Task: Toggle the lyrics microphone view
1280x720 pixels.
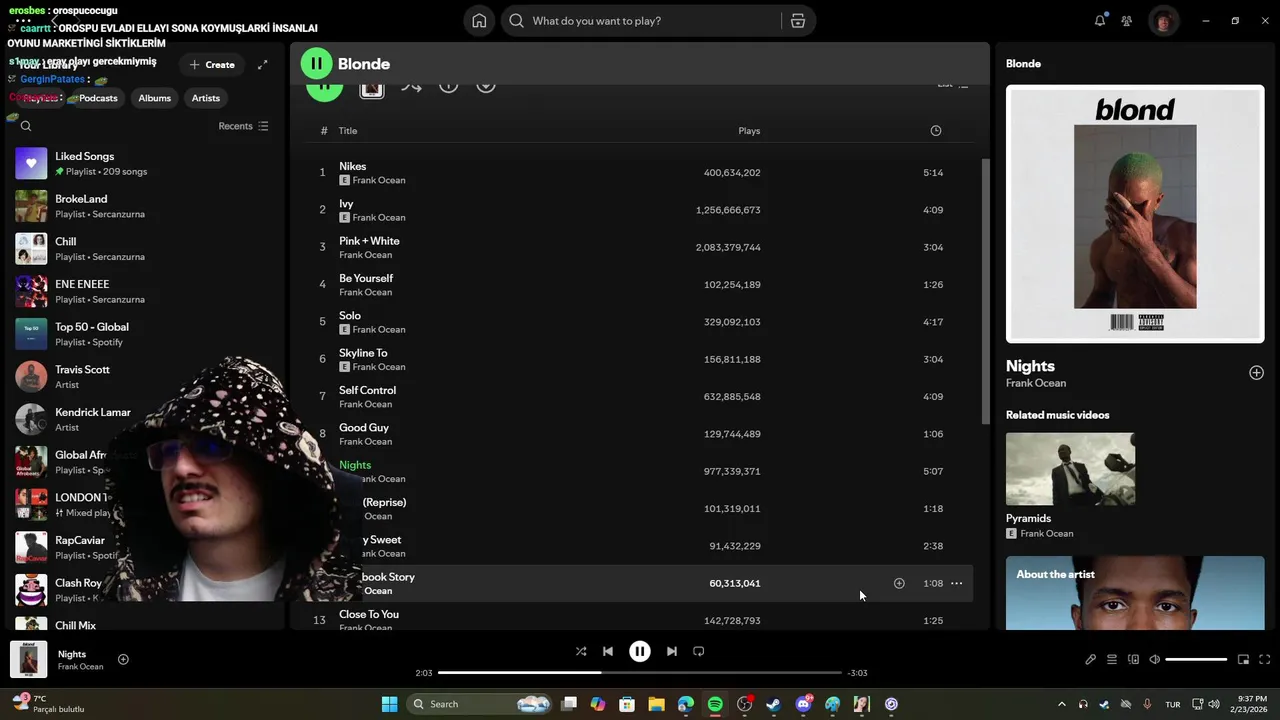Action: [1091, 660]
